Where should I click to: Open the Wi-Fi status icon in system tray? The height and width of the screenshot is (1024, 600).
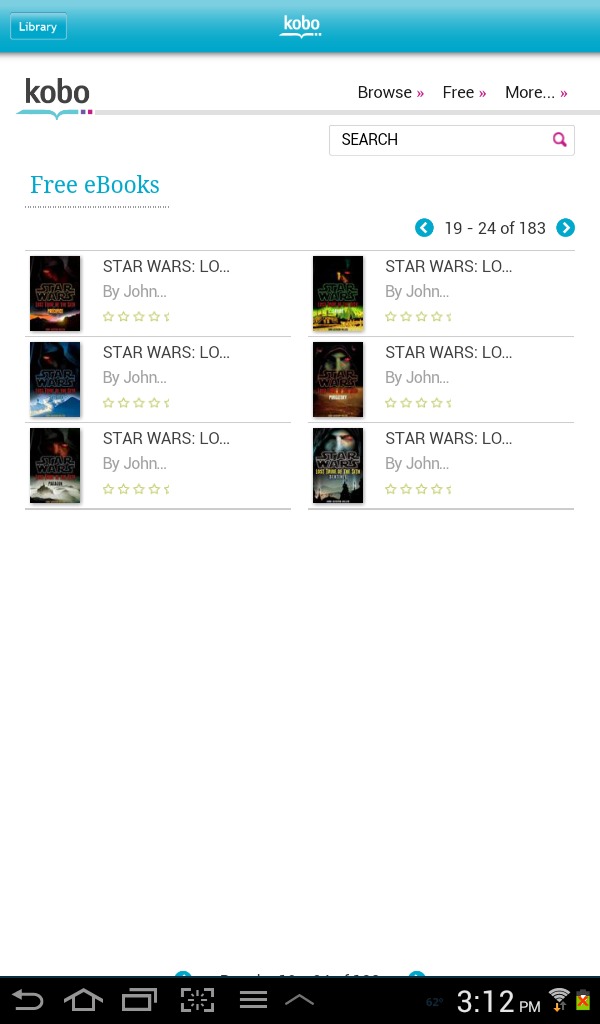tap(558, 999)
